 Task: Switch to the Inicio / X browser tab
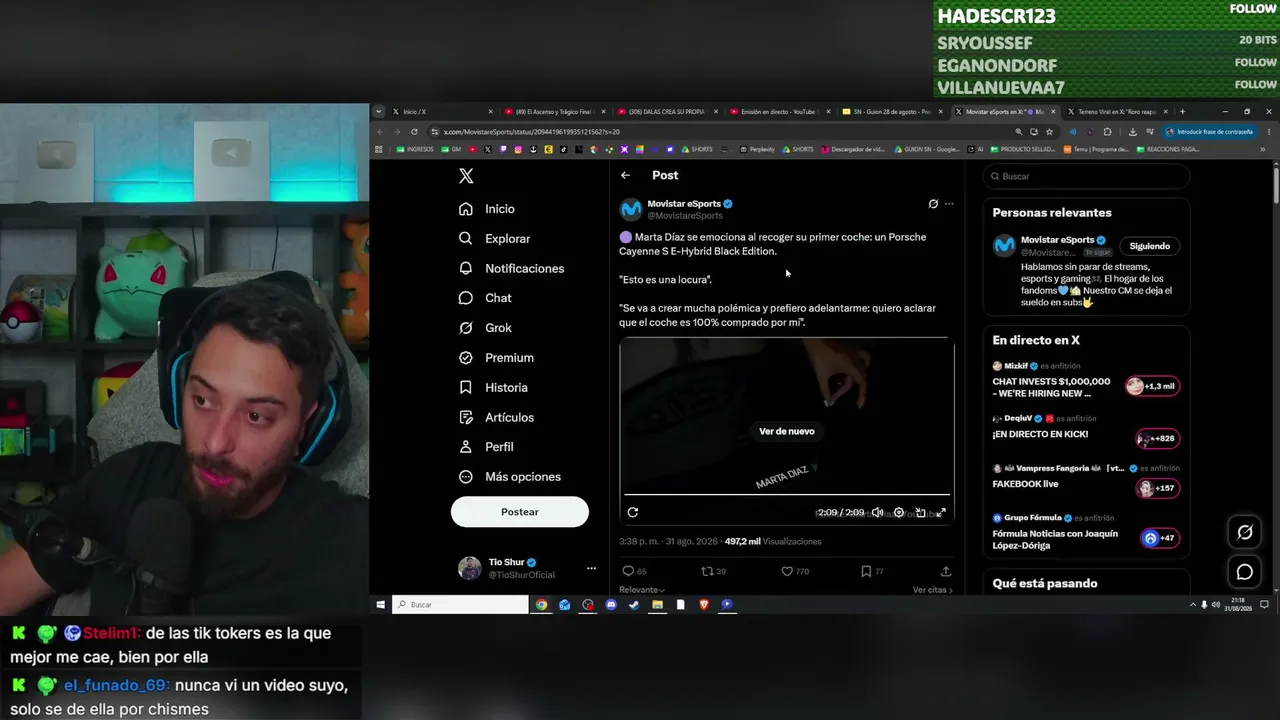click(x=440, y=112)
